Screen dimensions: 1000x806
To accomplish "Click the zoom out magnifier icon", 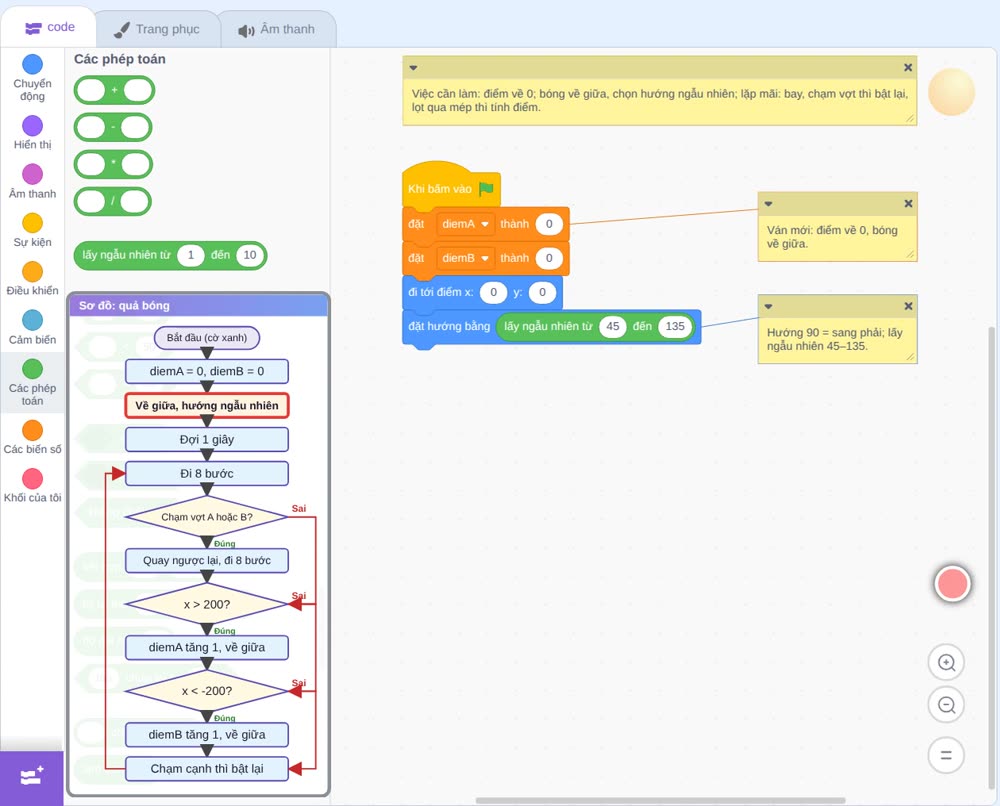I will tap(946, 705).
